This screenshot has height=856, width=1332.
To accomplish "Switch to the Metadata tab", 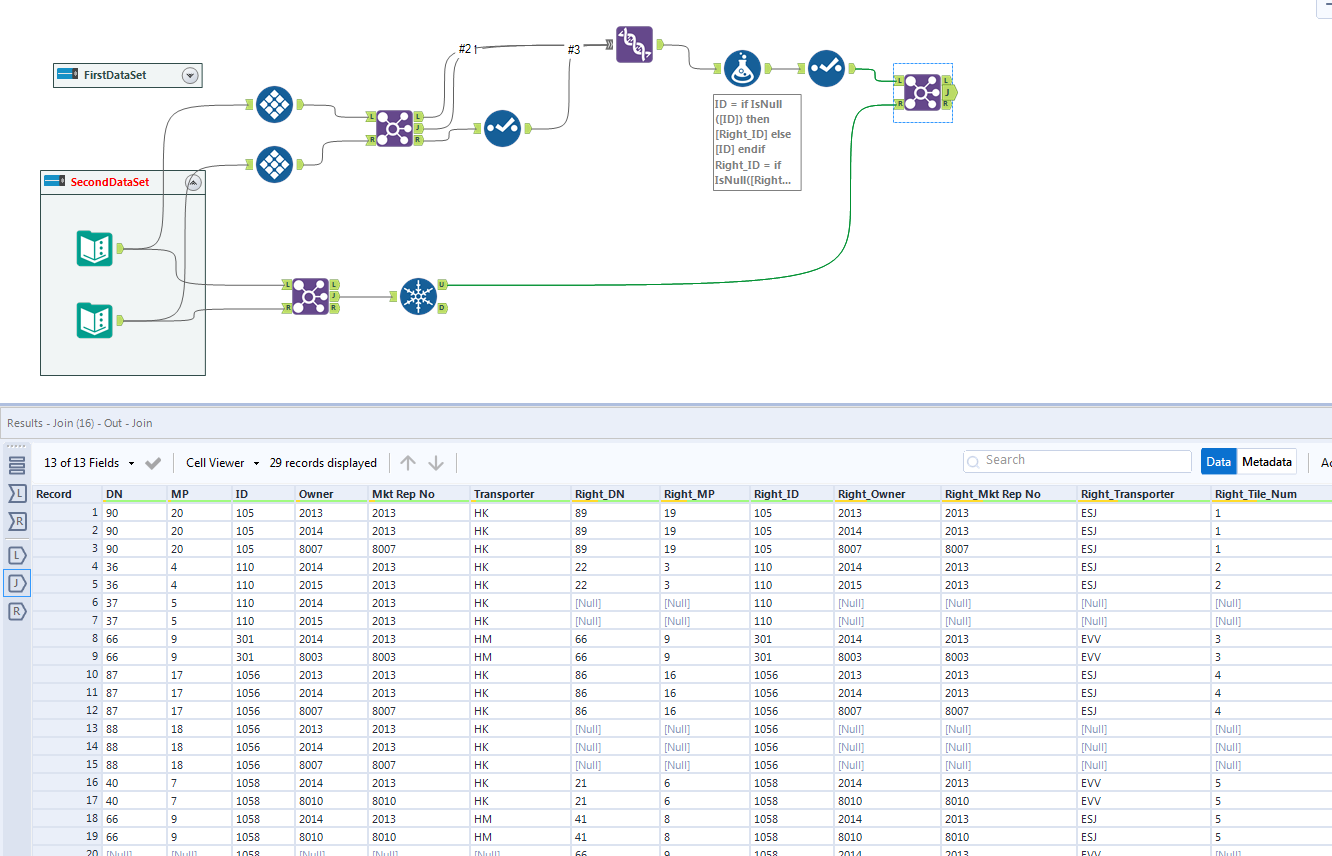I will (x=1266, y=461).
